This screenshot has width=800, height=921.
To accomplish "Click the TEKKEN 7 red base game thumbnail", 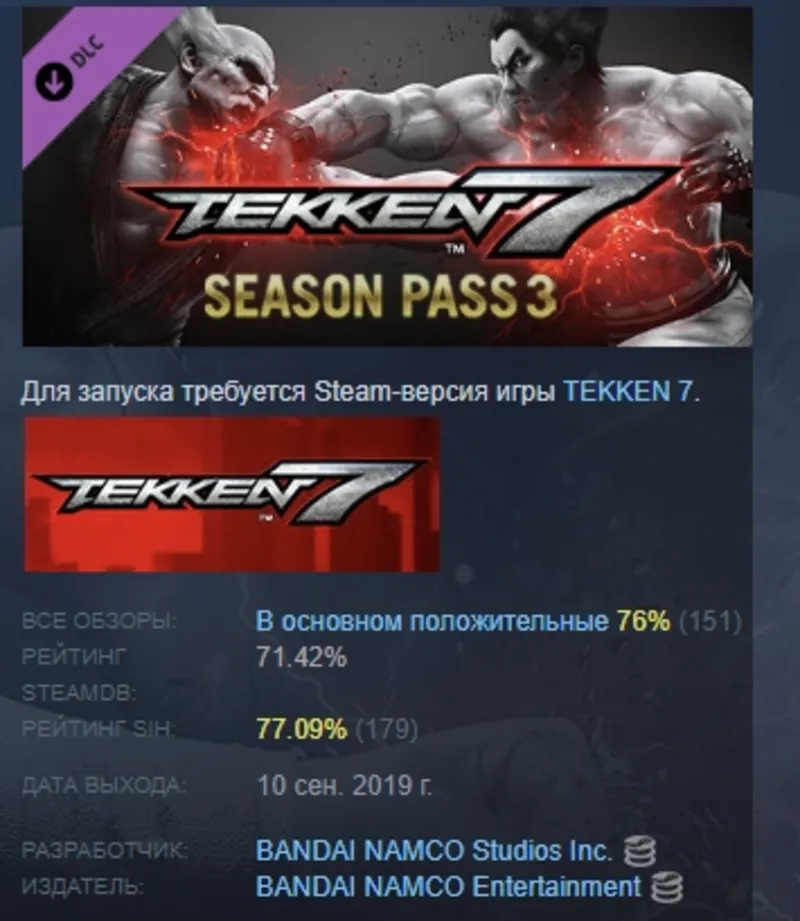I will click(231, 495).
